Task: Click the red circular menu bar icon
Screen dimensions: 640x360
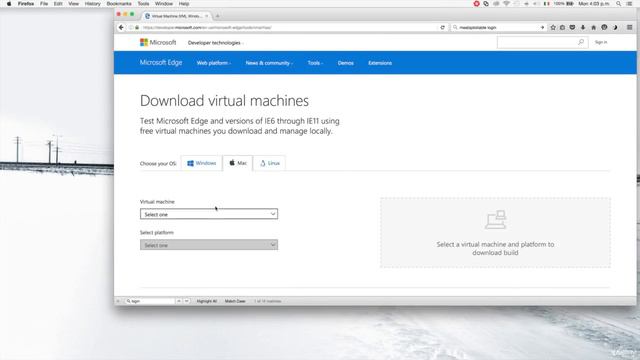Action: [476, 4]
